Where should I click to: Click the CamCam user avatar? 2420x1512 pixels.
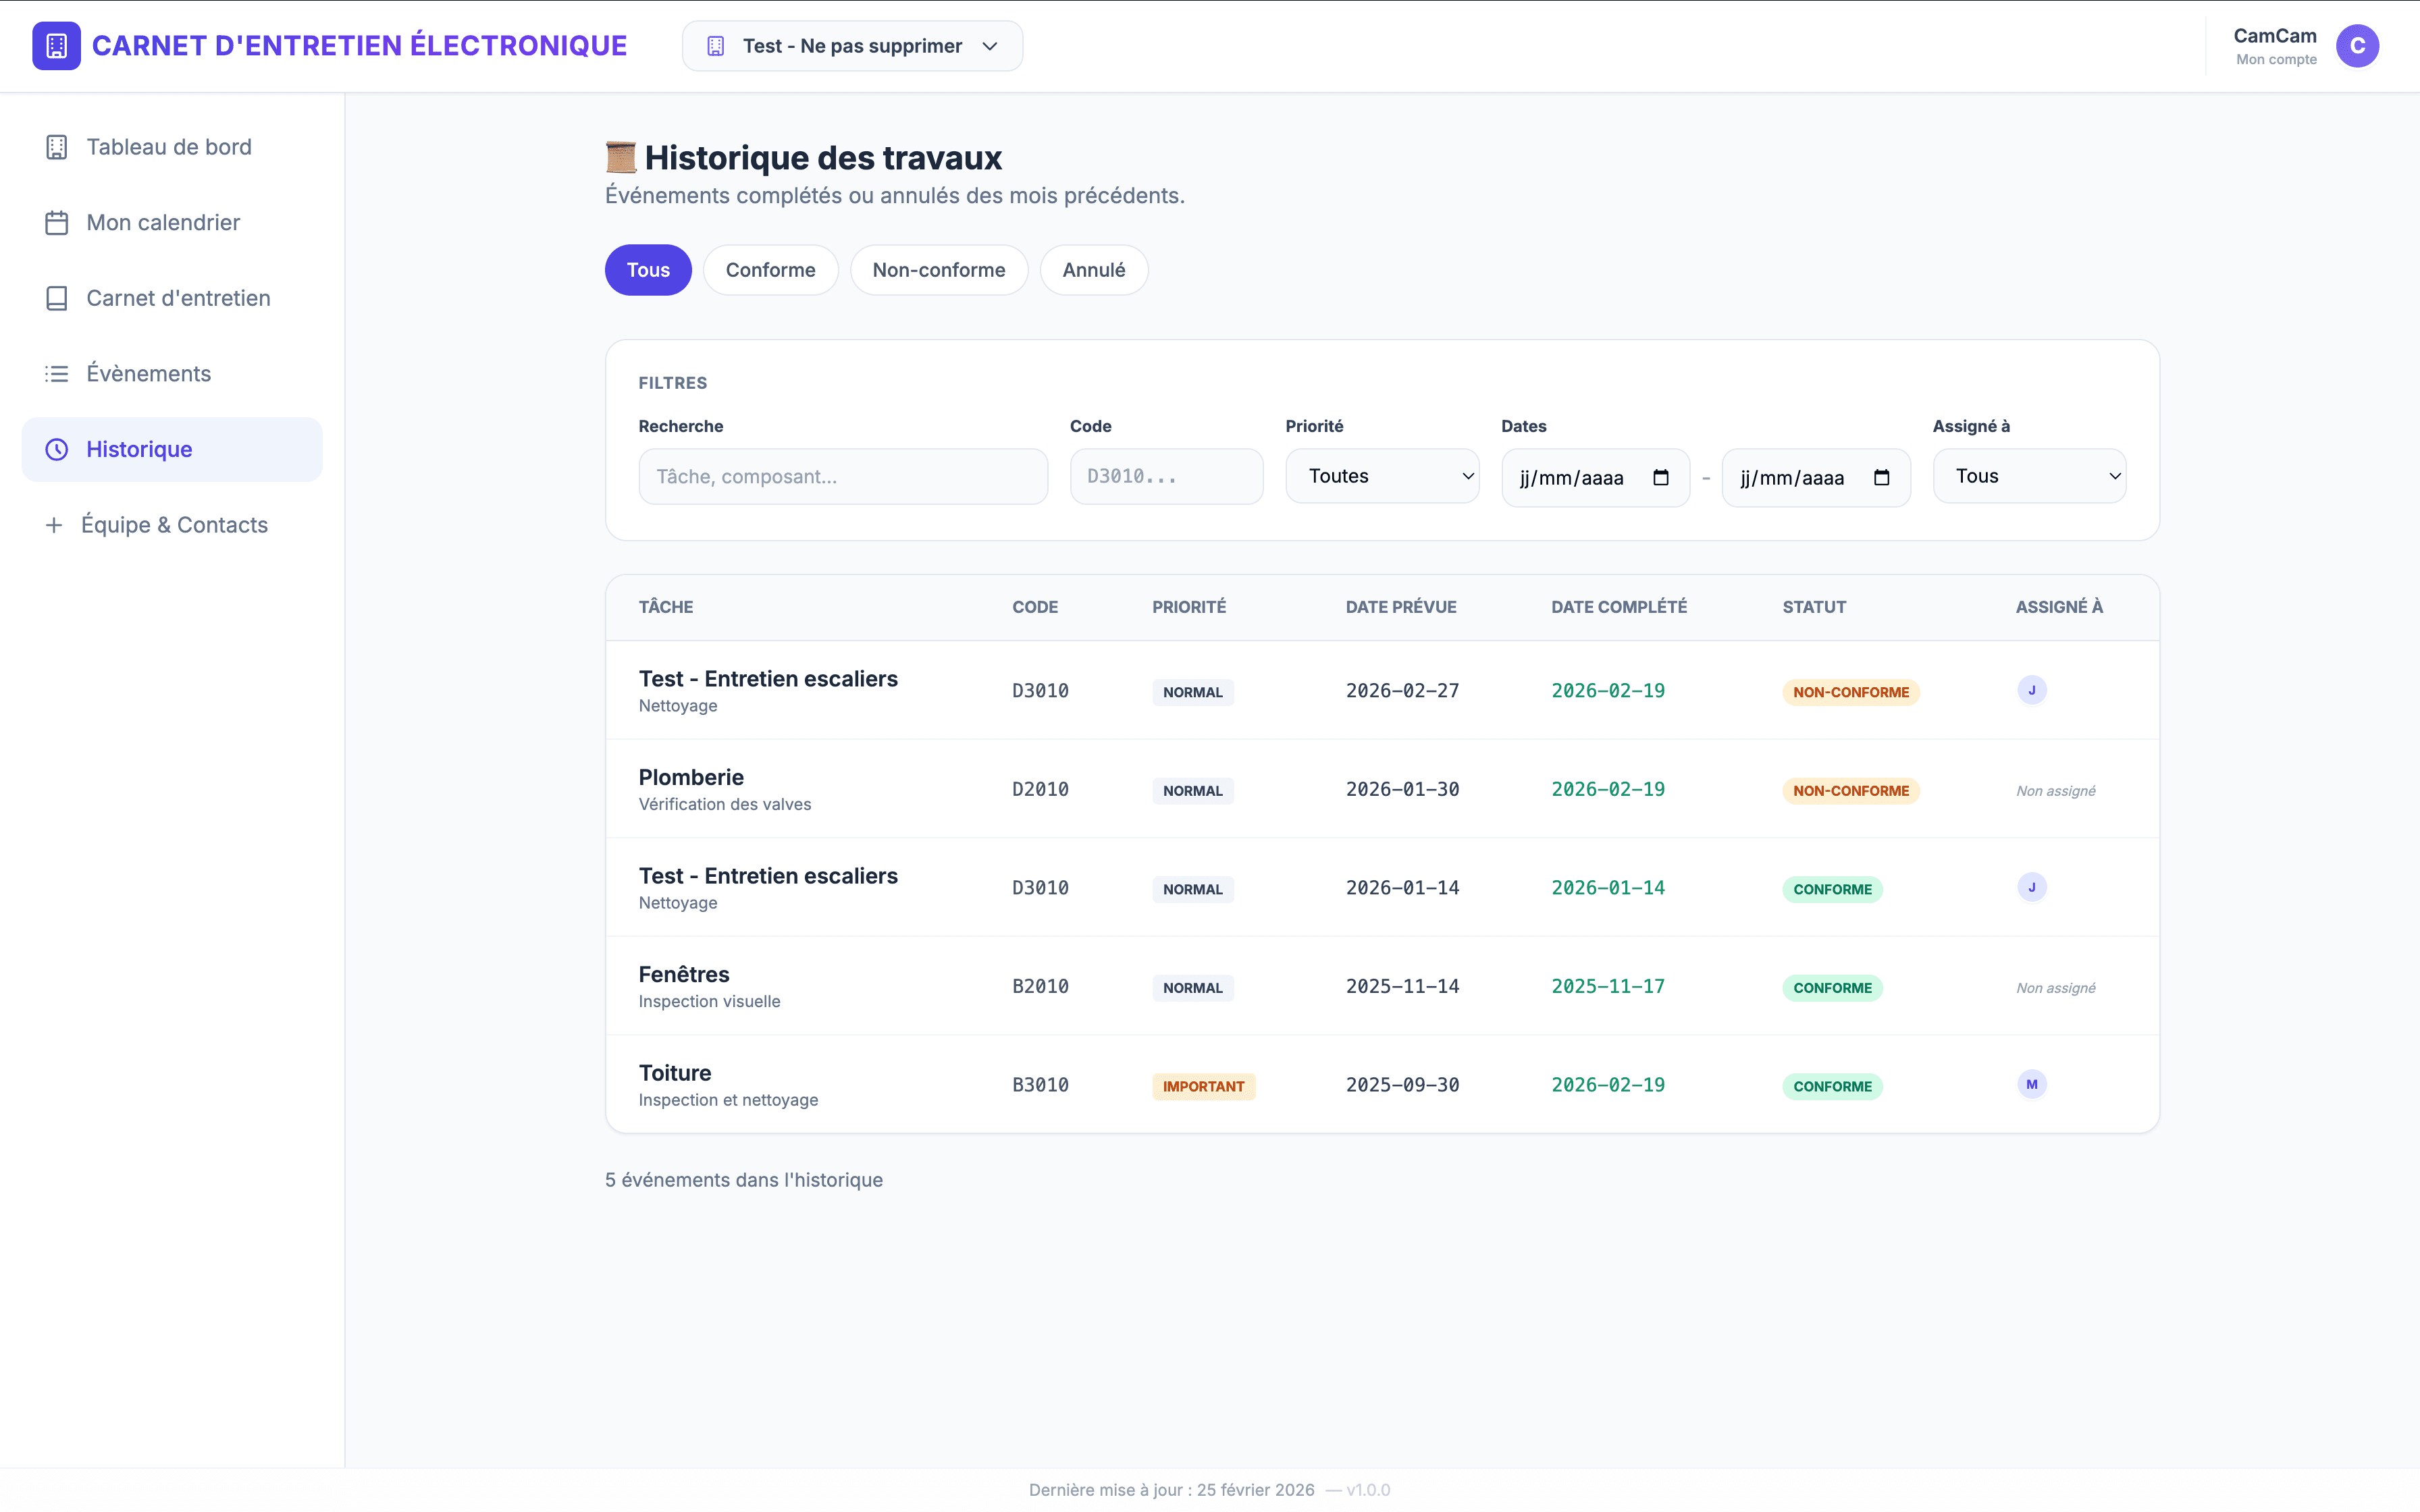[x=2356, y=46]
